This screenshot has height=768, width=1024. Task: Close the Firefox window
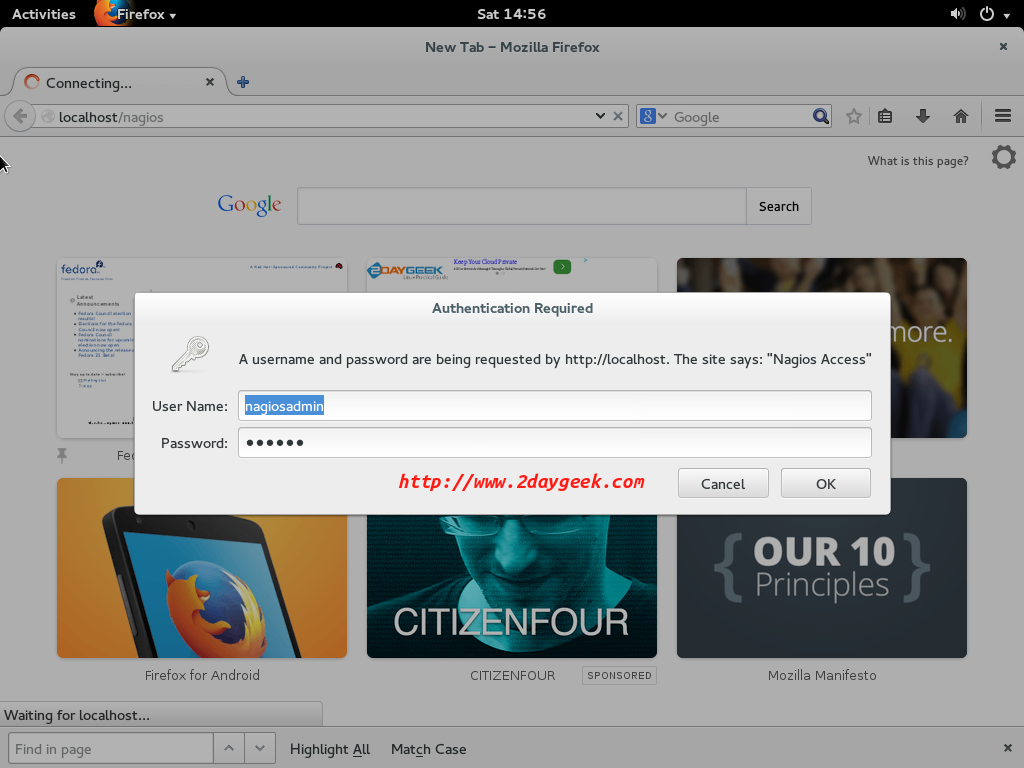click(x=1003, y=46)
